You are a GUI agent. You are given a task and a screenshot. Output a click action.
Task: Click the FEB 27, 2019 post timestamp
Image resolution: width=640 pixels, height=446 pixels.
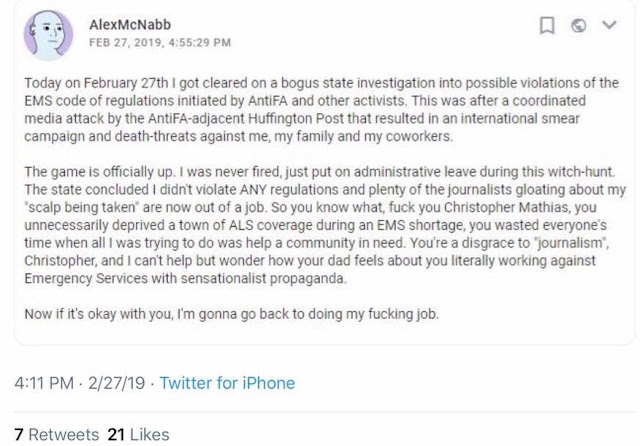(x=160, y=42)
